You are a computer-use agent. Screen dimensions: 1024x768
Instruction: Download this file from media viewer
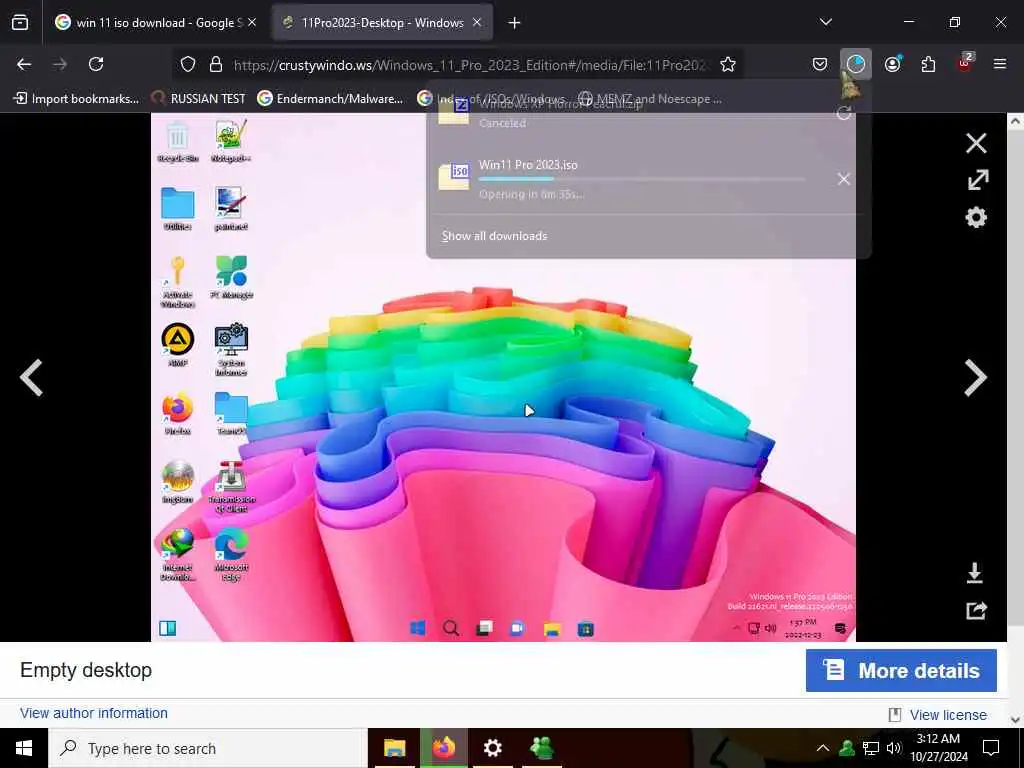pos(975,573)
